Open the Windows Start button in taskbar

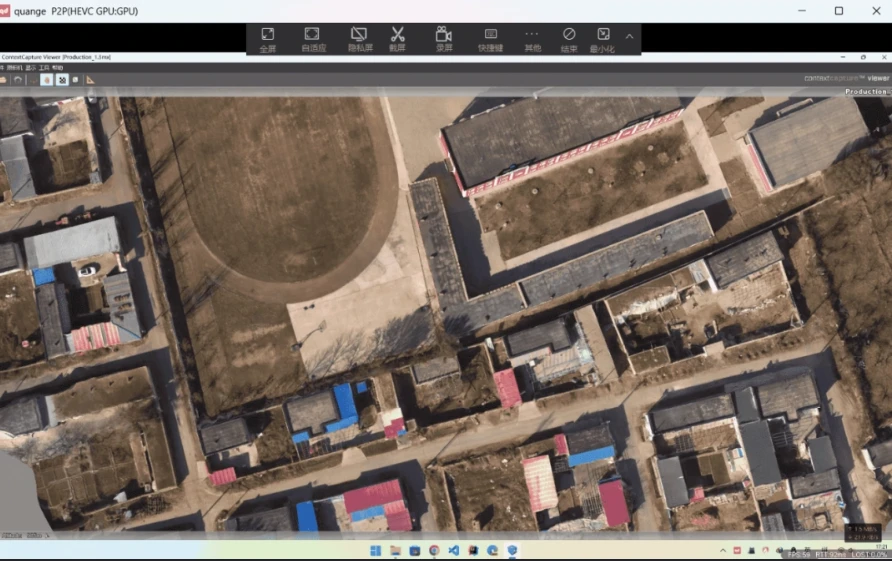click(x=376, y=550)
